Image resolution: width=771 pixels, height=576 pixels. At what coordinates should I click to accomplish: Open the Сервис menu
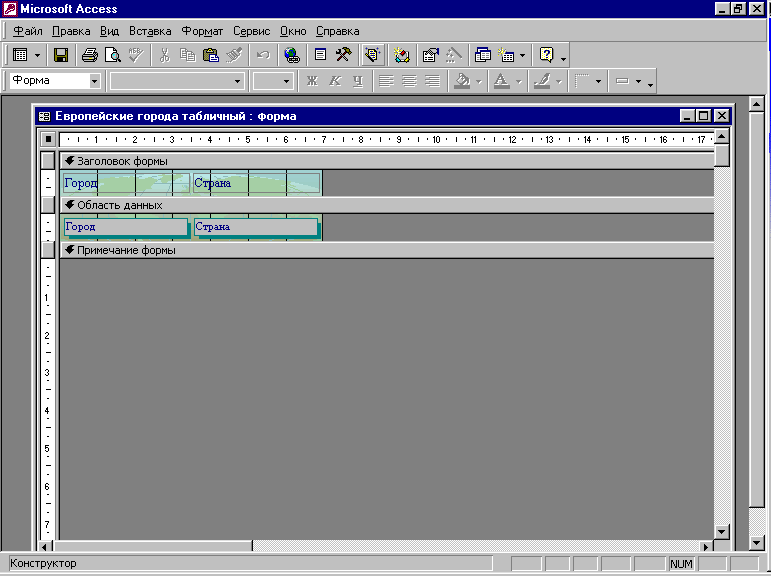[251, 31]
